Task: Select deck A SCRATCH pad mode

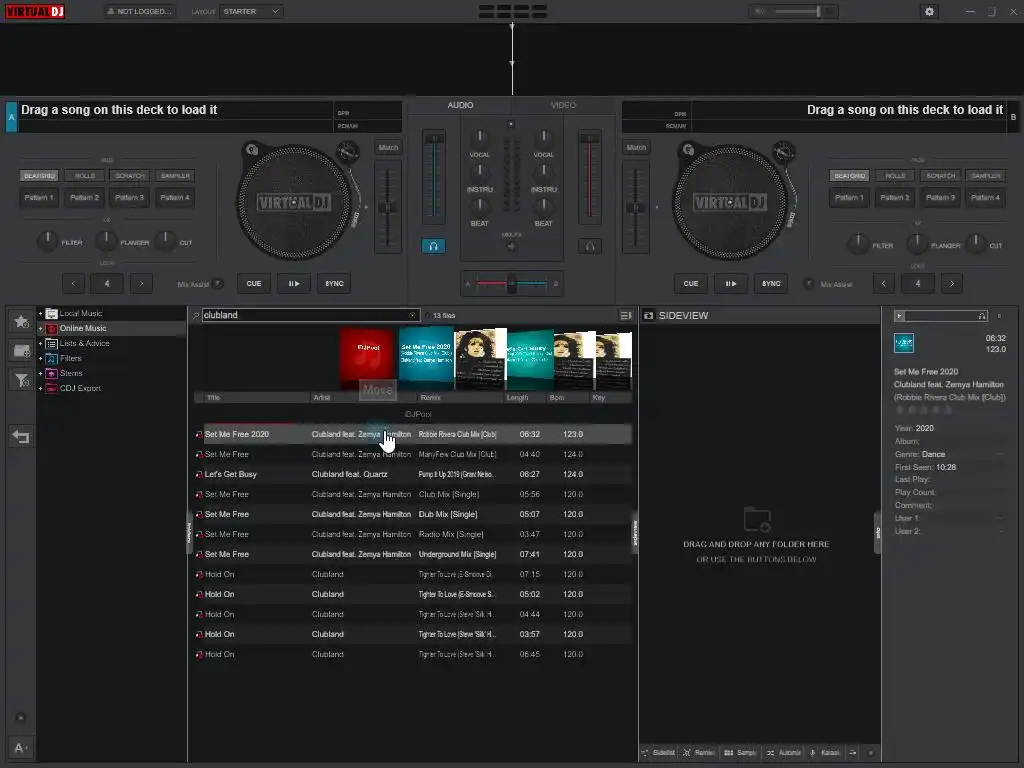Action: [x=130, y=176]
